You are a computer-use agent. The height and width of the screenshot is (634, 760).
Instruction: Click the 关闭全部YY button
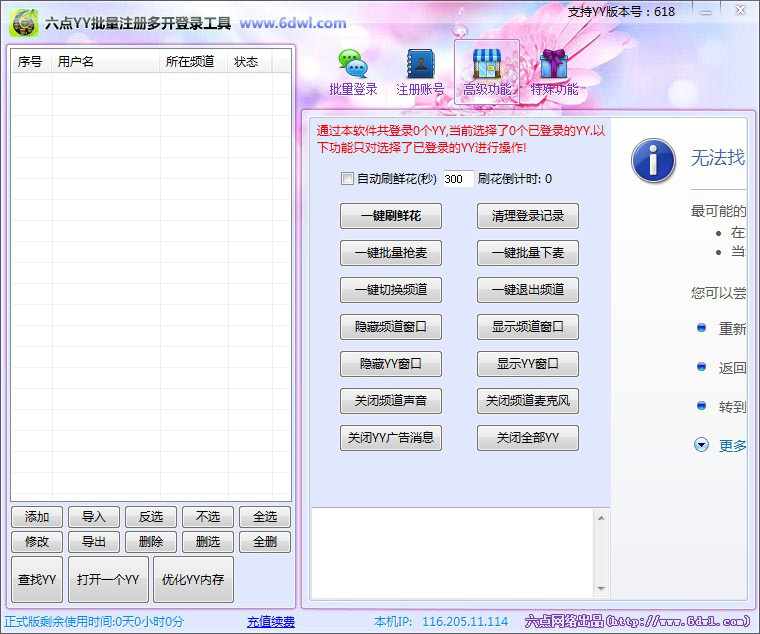(528, 438)
